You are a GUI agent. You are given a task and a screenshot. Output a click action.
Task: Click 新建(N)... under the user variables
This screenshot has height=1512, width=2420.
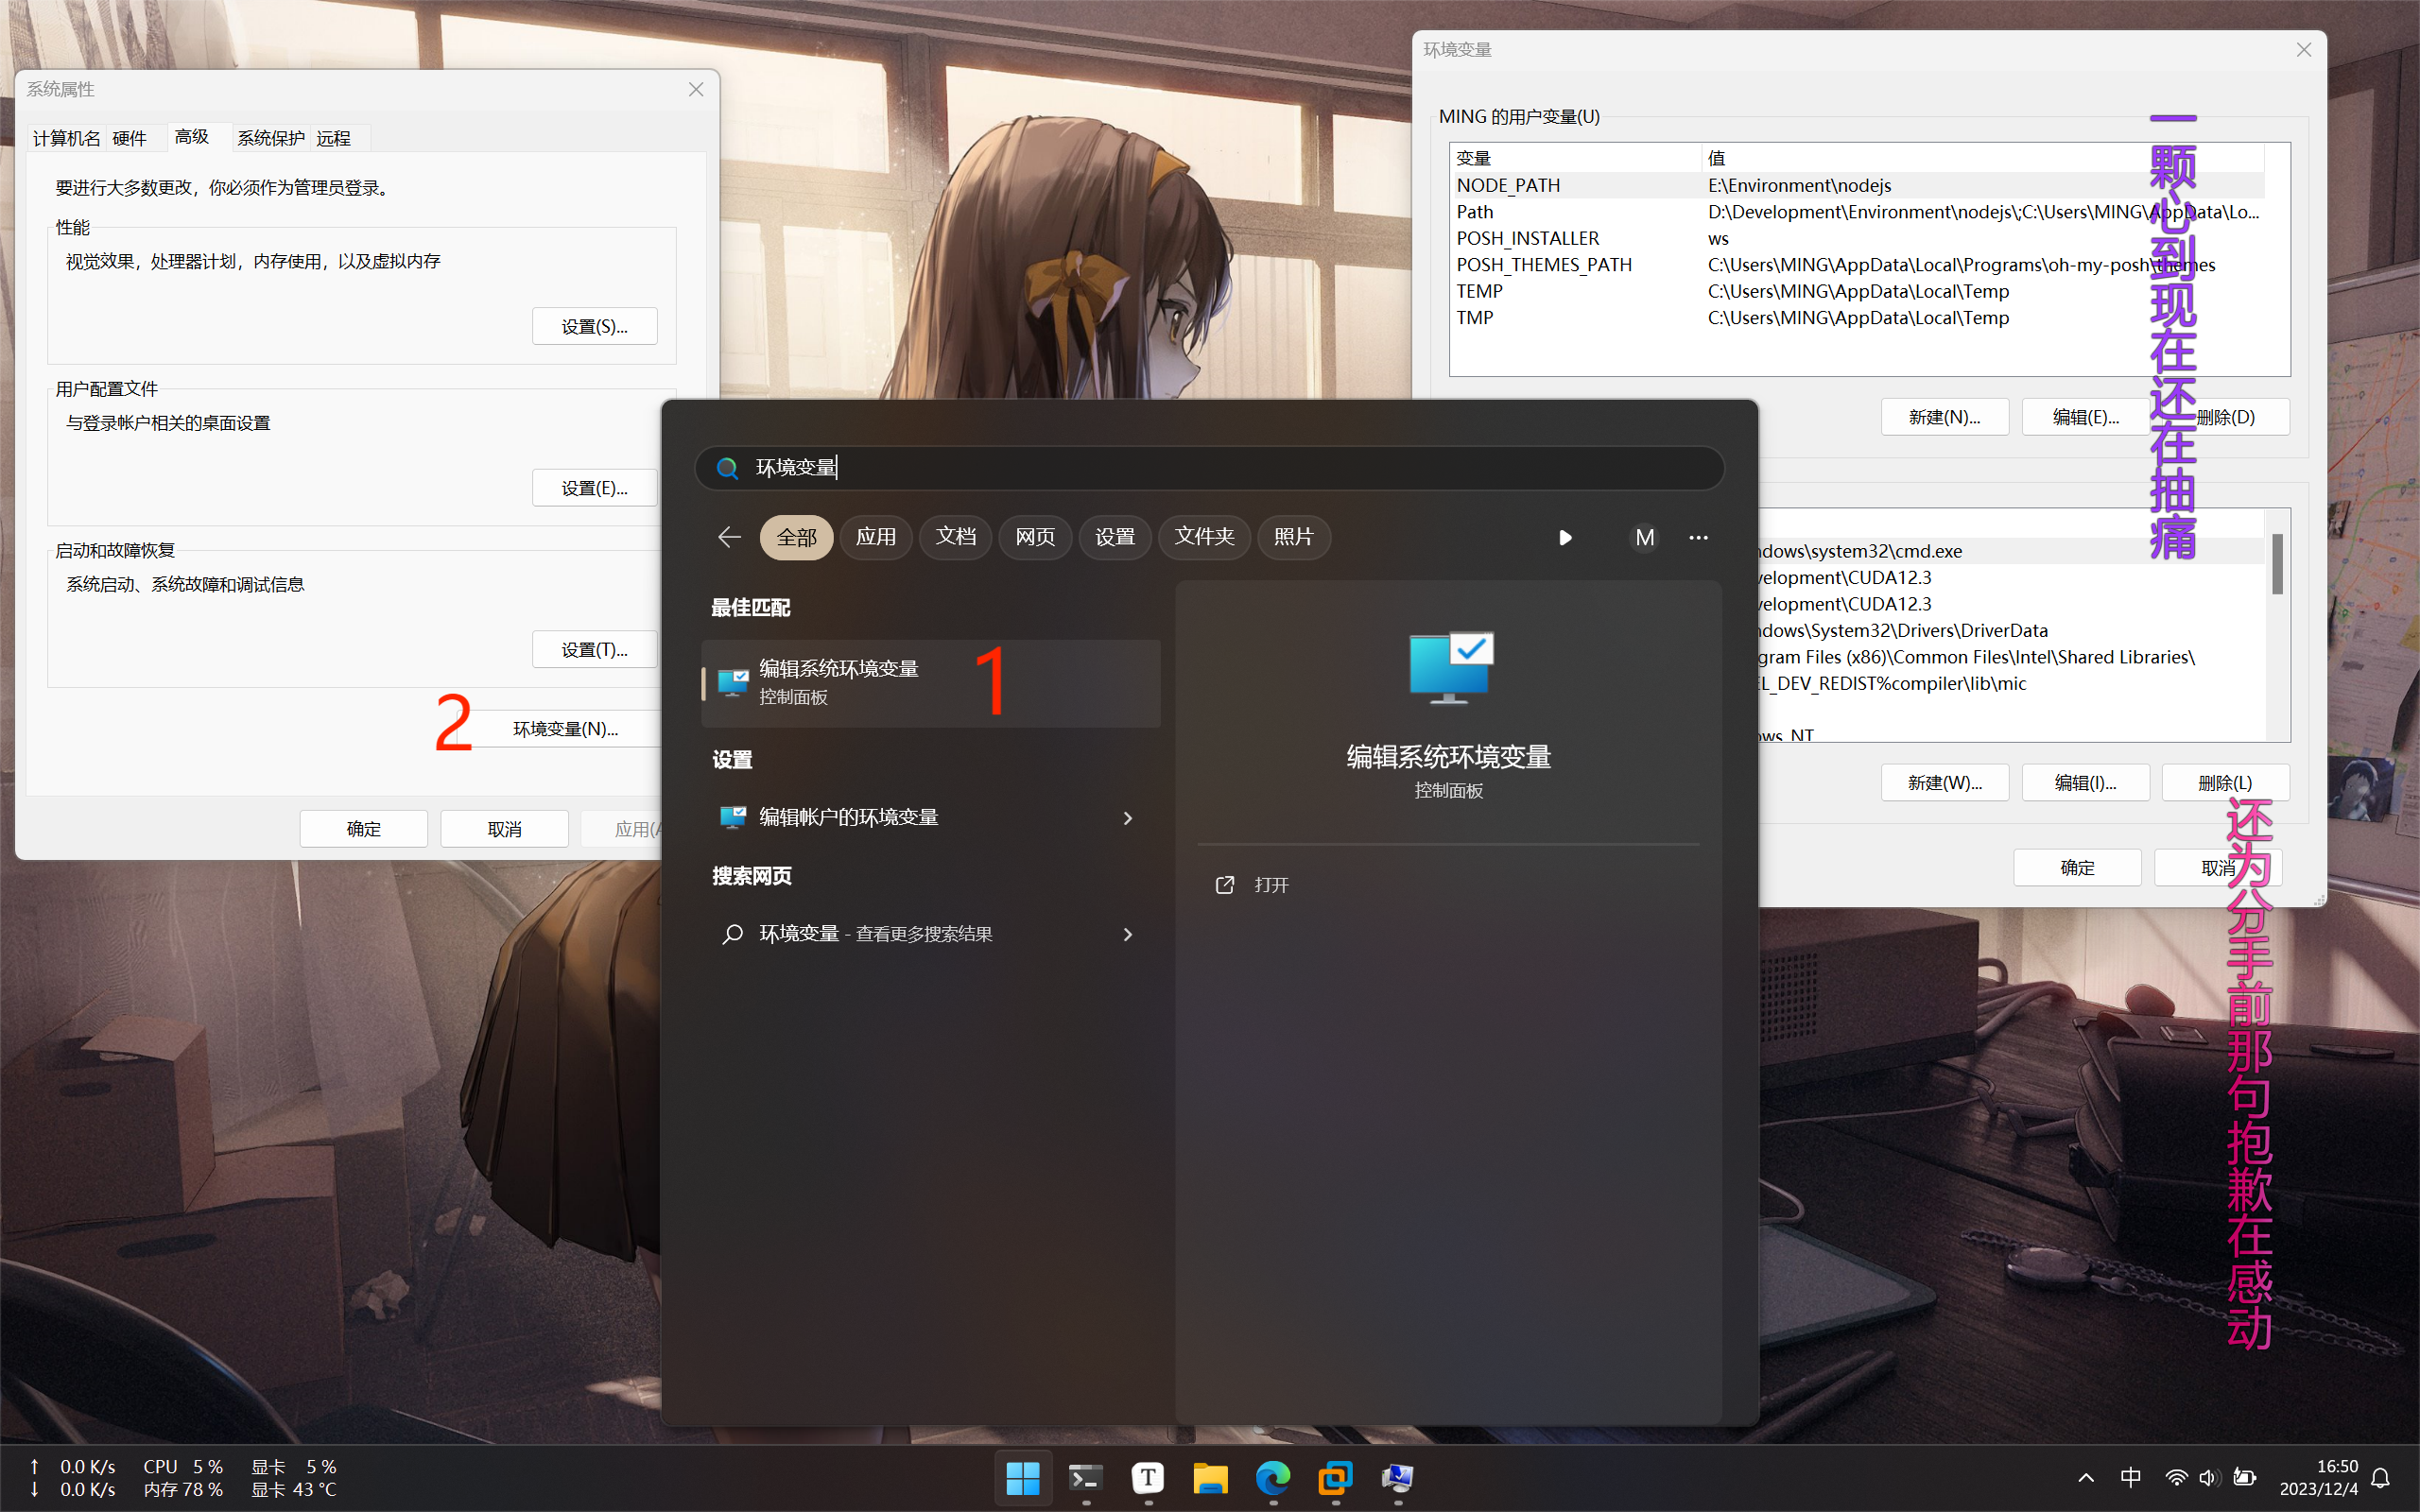1943,417
